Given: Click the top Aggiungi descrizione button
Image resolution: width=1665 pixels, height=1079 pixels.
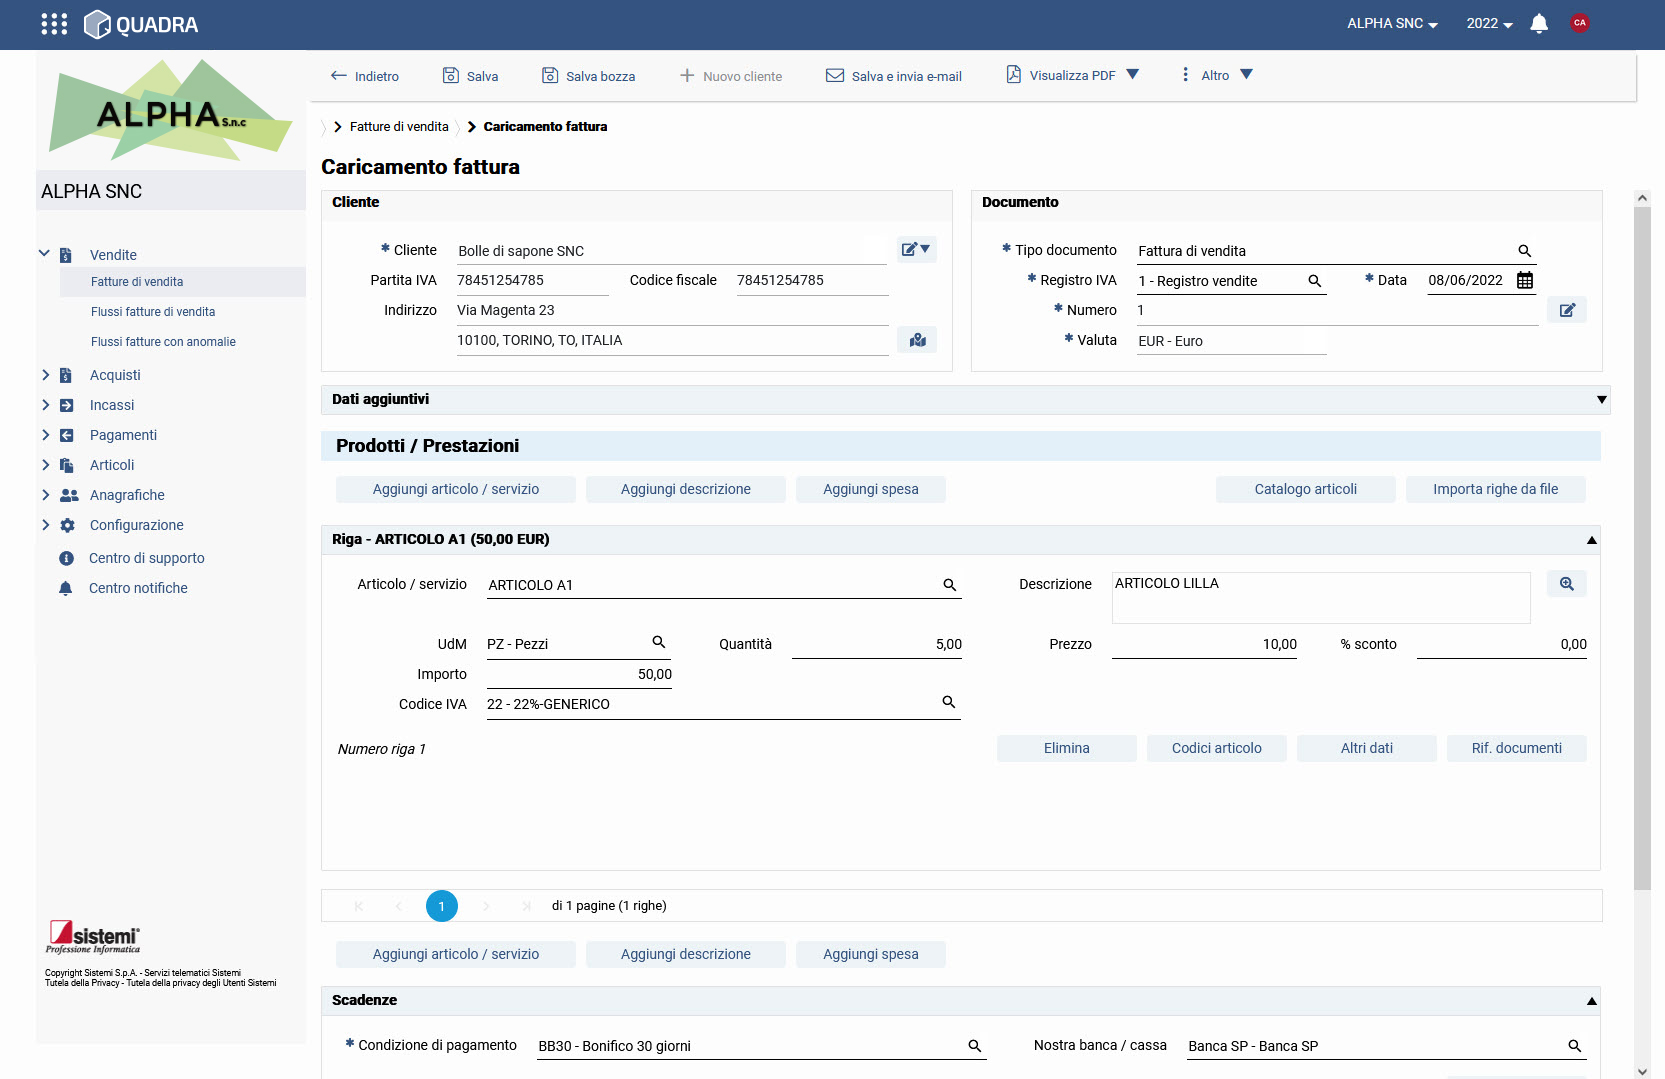Looking at the screenshot, I should tap(686, 489).
